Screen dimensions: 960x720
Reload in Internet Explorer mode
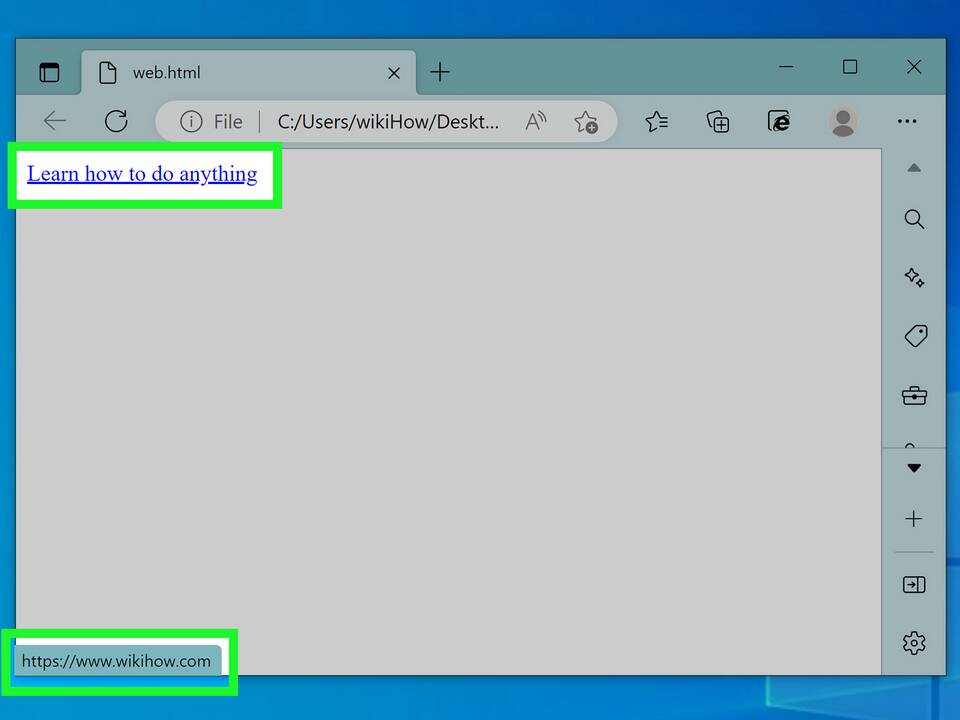point(779,121)
